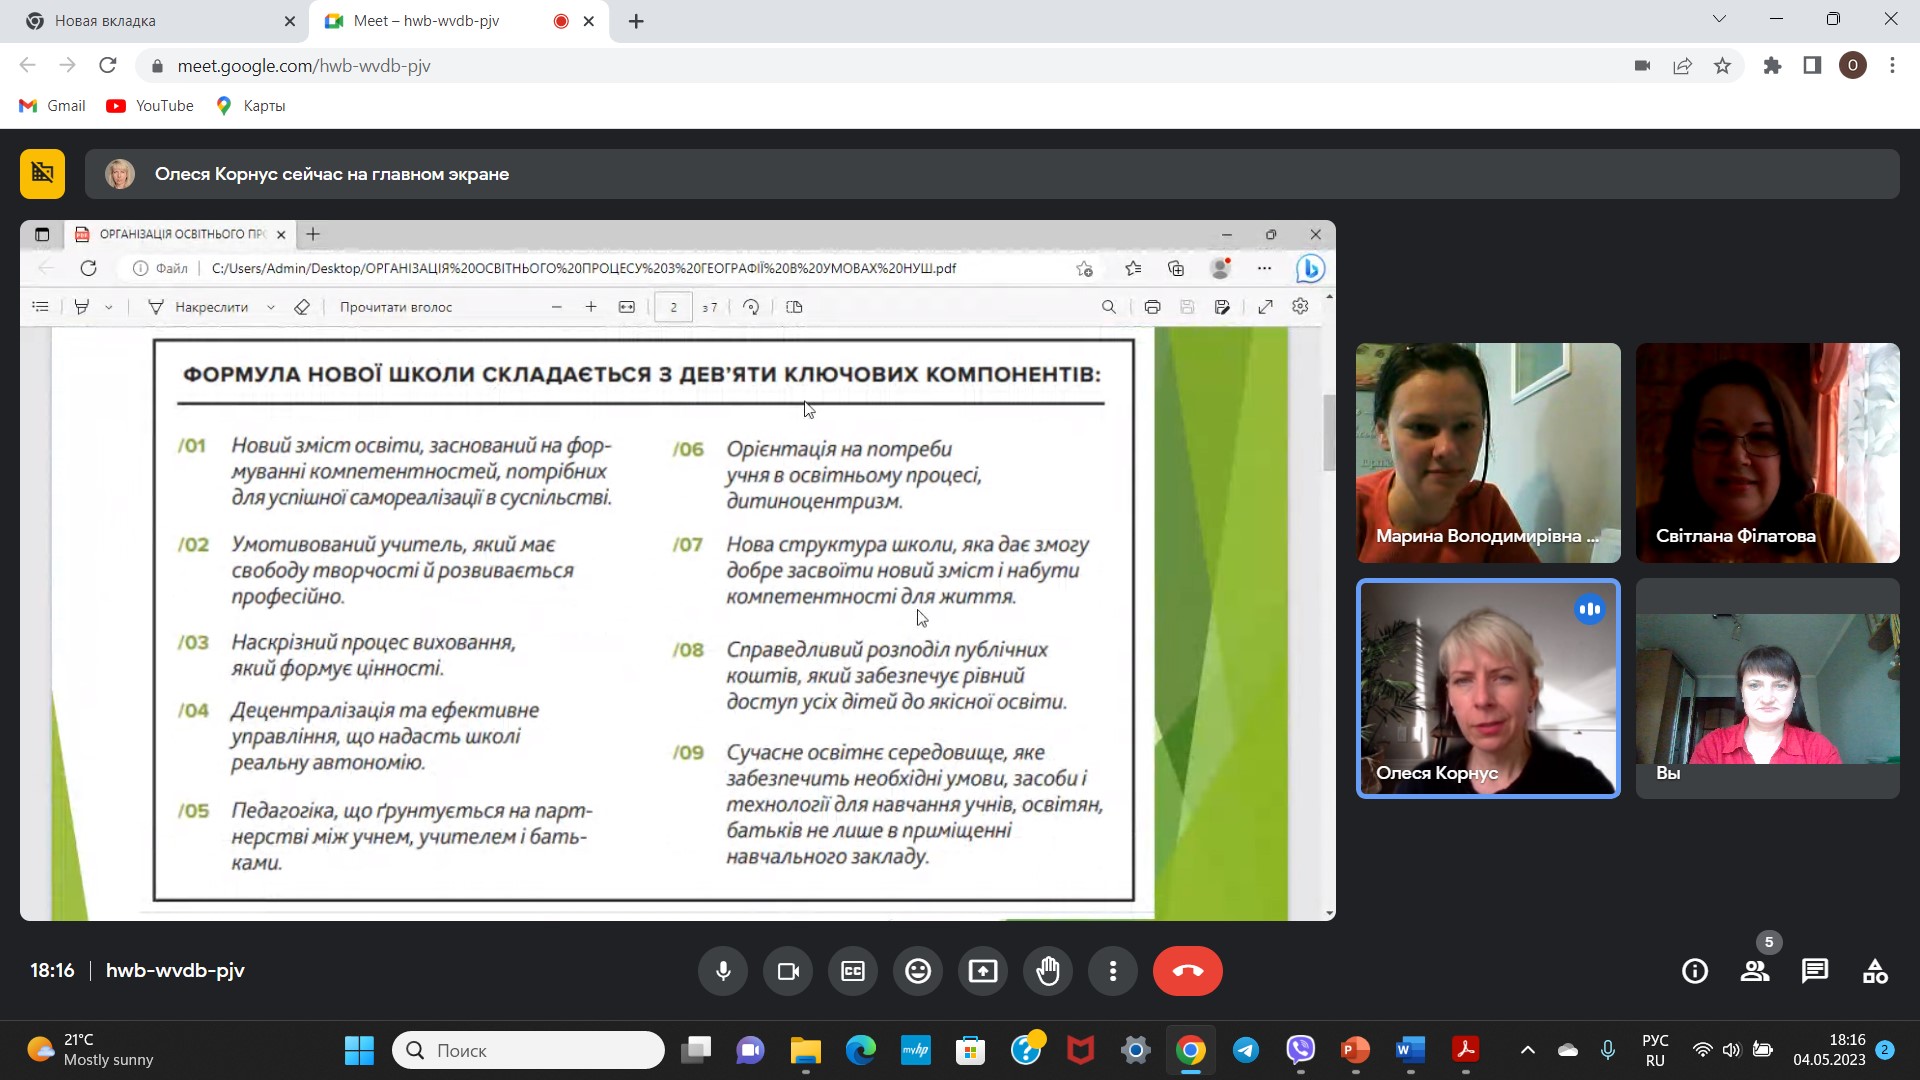Mute the microphone in Meet
This screenshot has height=1080, width=1920.
point(723,971)
